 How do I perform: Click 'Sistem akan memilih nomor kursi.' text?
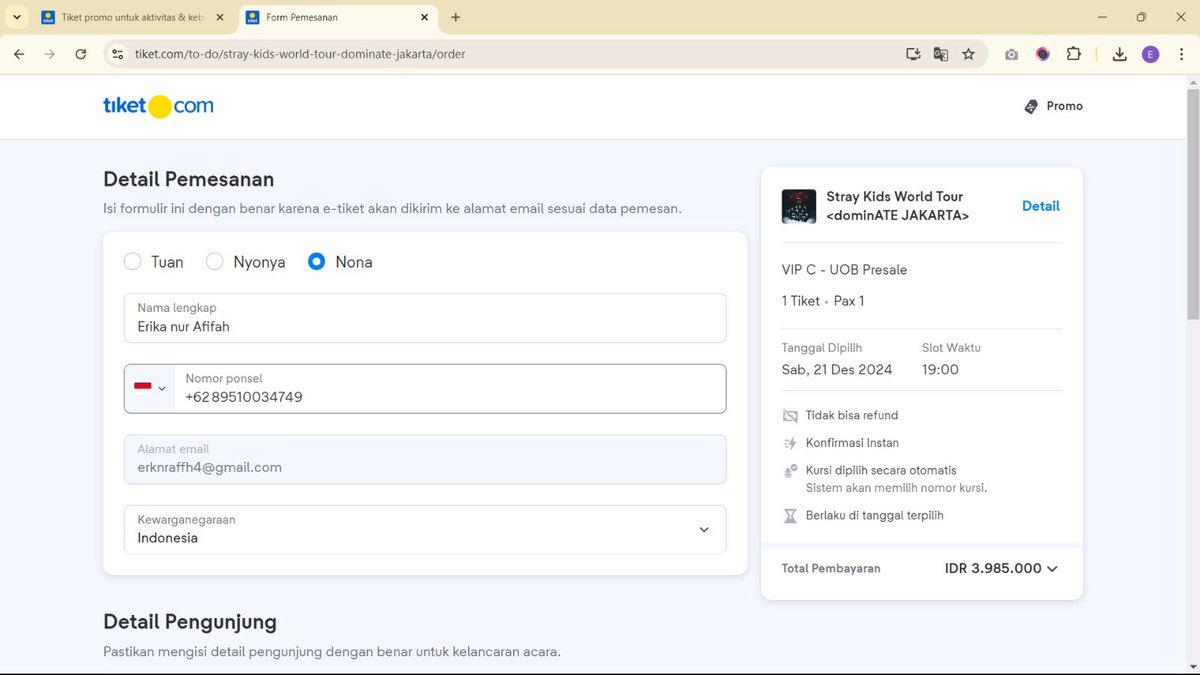897,488
